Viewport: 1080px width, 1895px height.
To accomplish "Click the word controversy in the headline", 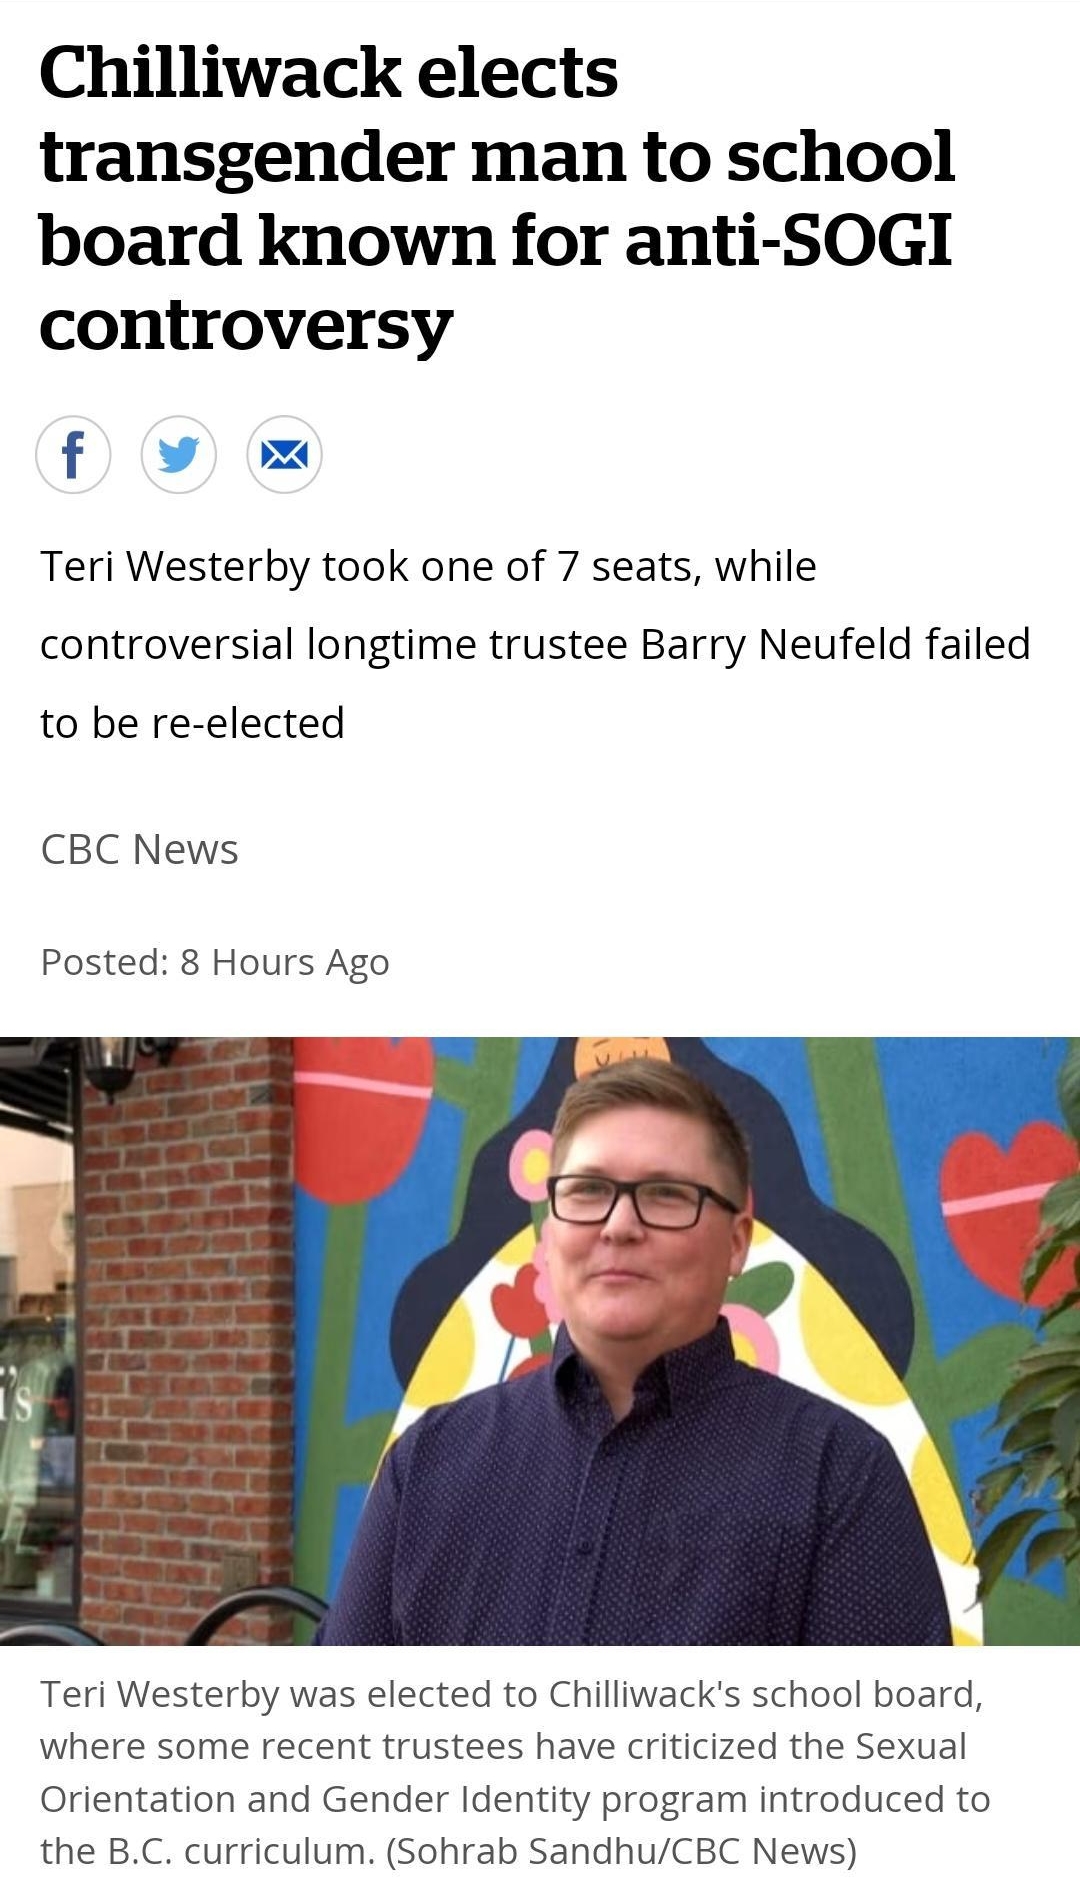I will (x=246, y=325).
